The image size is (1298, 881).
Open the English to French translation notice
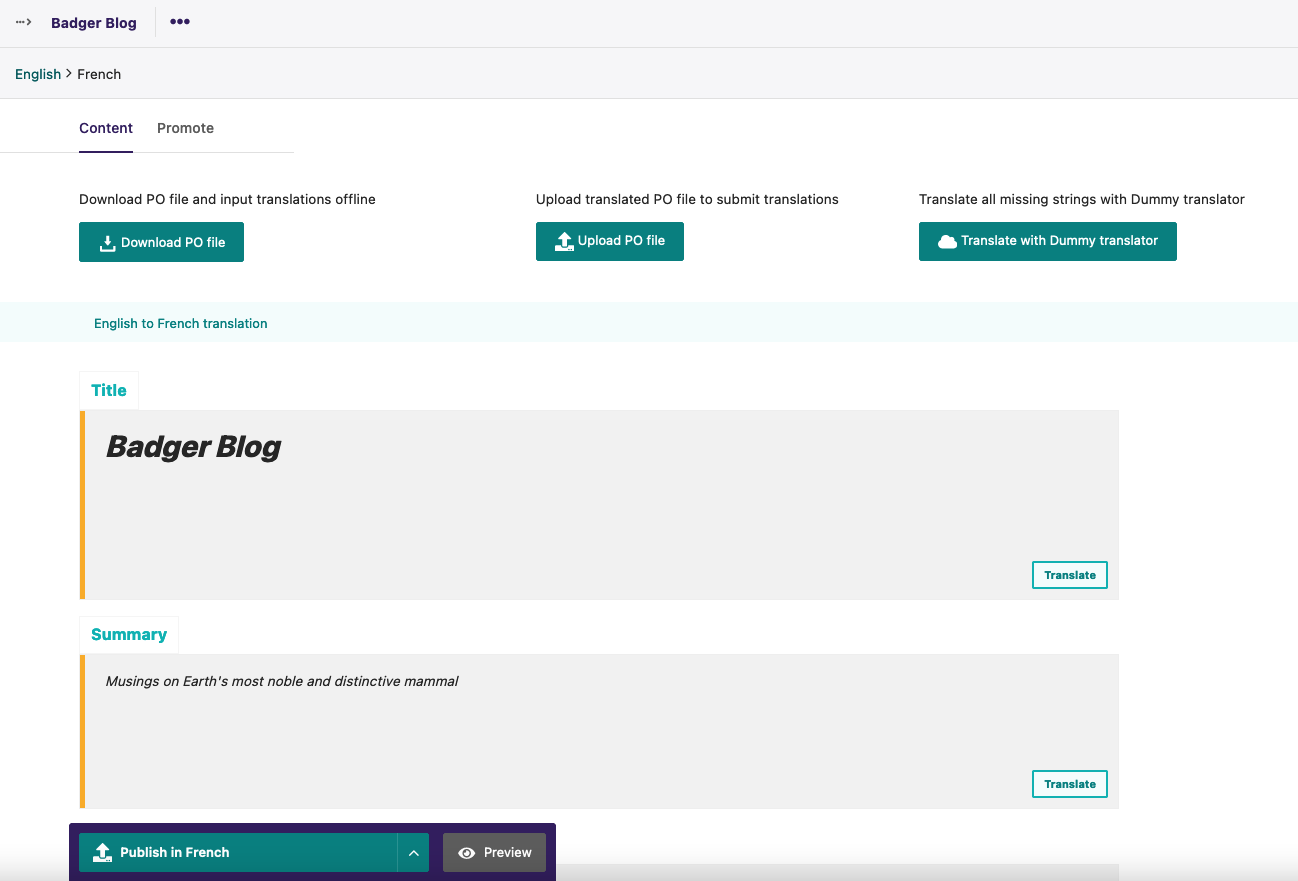coord(180,323)
